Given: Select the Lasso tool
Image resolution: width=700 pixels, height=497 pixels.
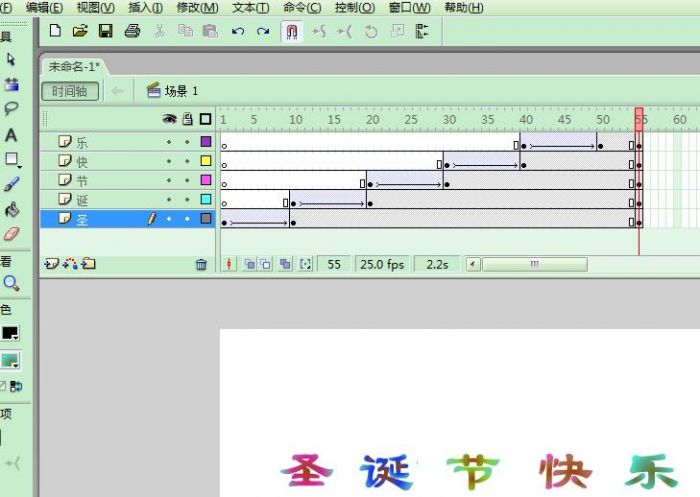Looking at the screenshot, I should (11, 109).
